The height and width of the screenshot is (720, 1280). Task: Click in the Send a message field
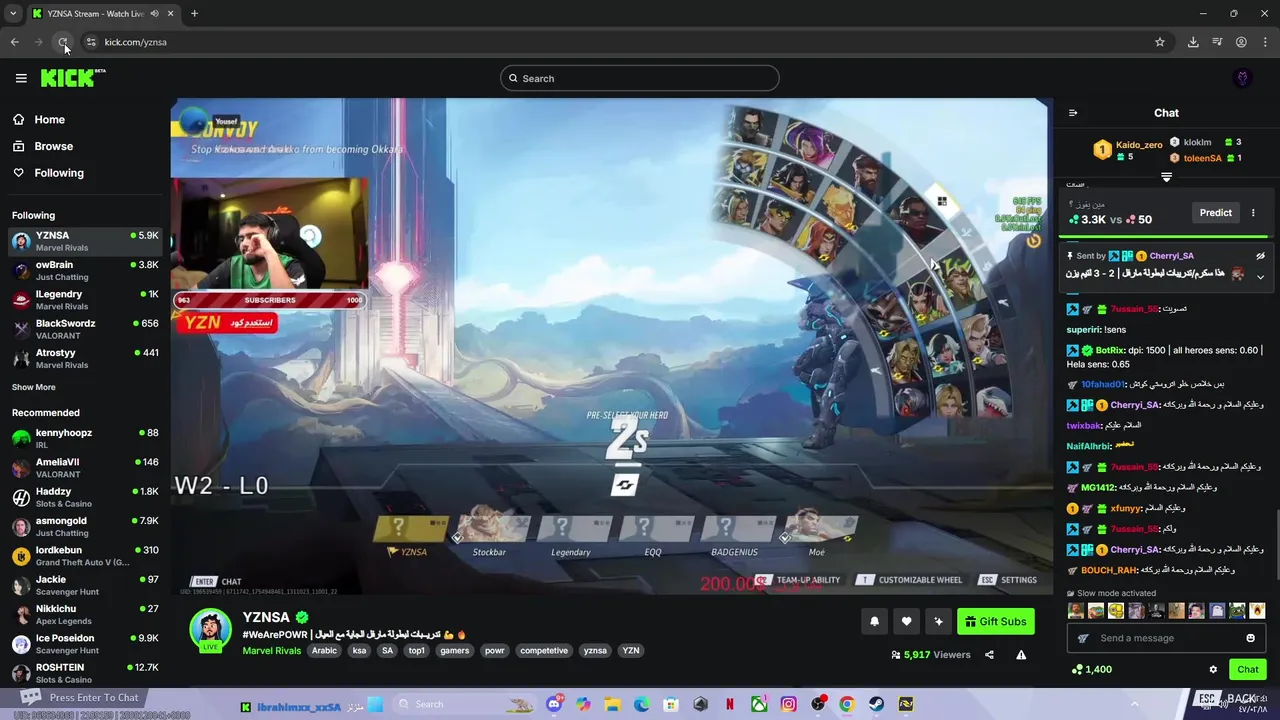tap(1166, 638)
